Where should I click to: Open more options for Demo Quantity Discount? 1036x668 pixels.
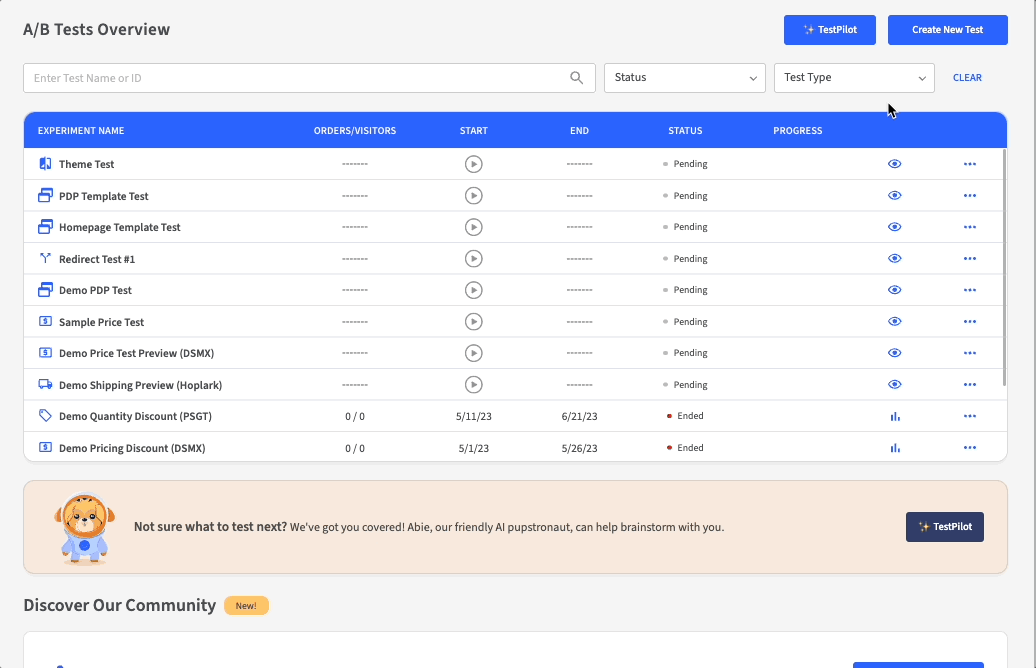[x=969, y=416]
